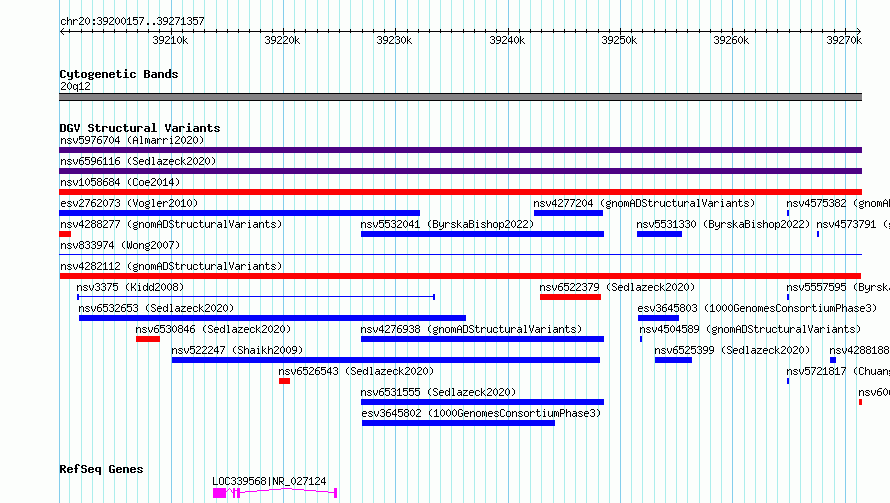
Task: Click the small red bar under nsv4288277
Action: coord(65,234)
